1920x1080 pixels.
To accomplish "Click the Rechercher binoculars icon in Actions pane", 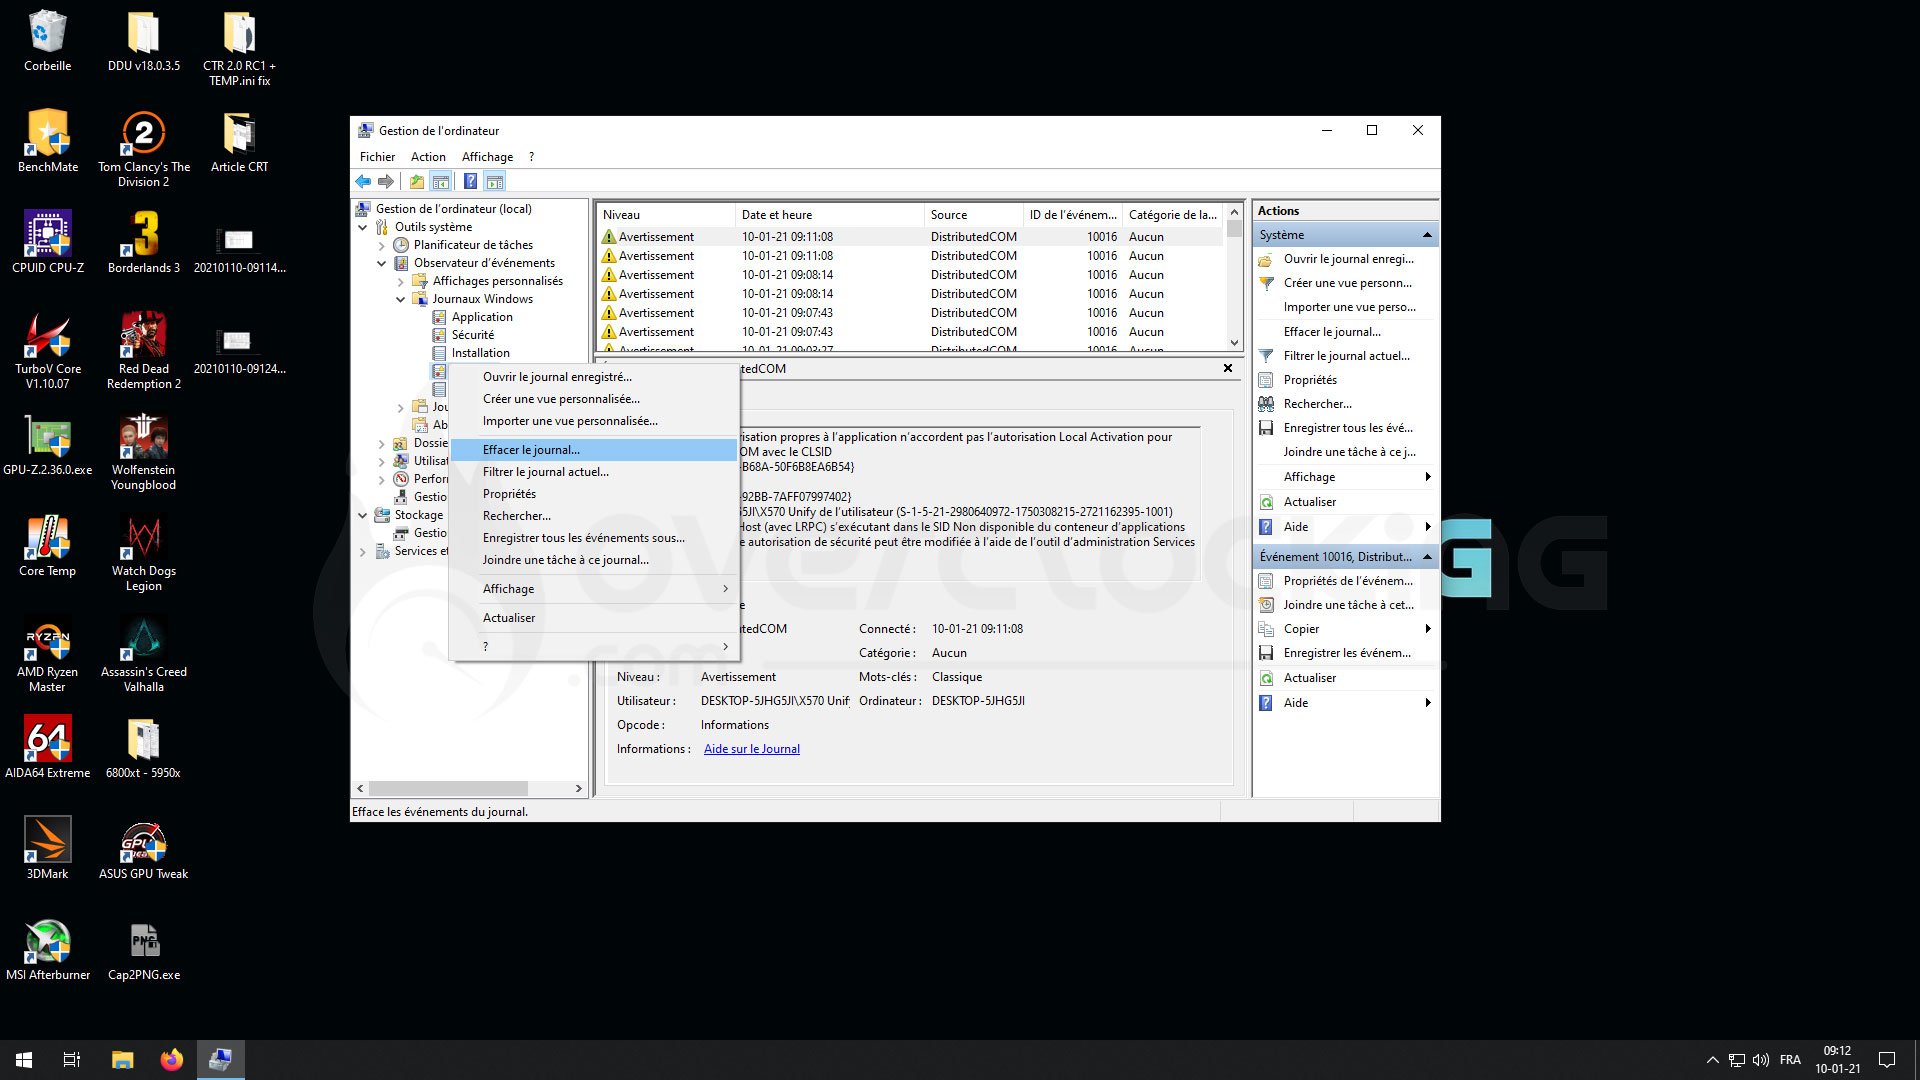I will coord(1266,404).
